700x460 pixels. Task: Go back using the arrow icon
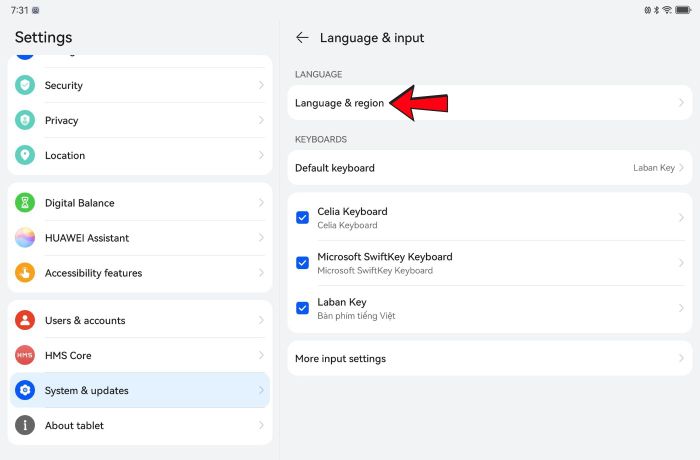point(302,38)
